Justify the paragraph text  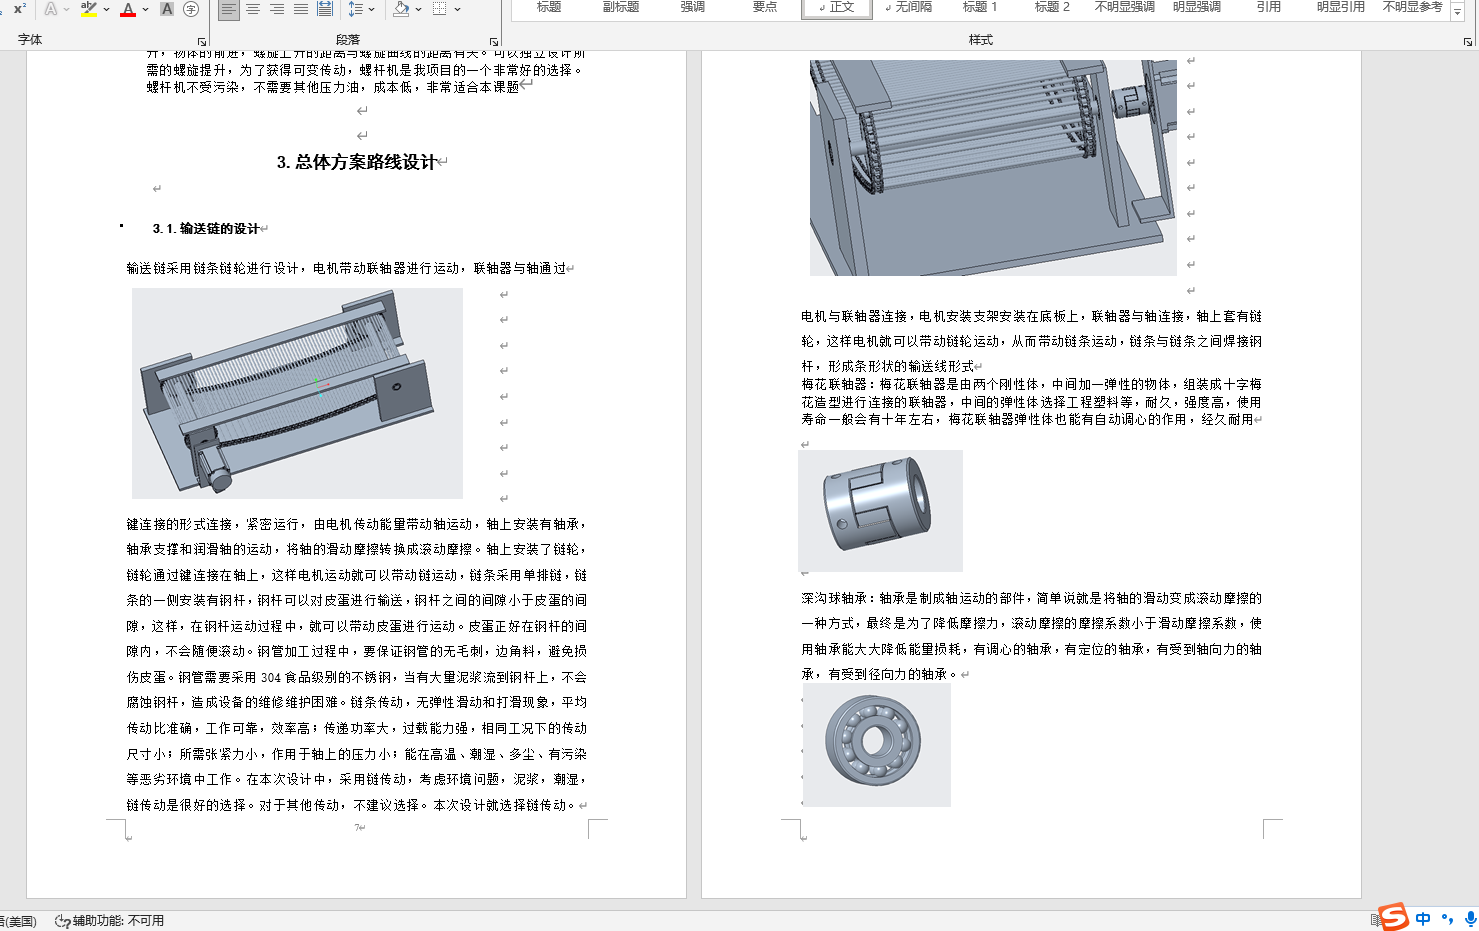301,9
